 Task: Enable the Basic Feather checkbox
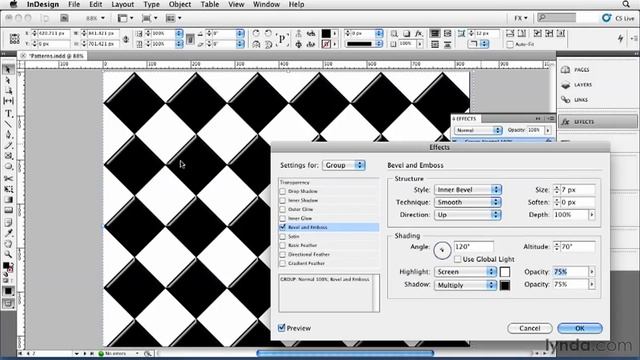(282, 245)
